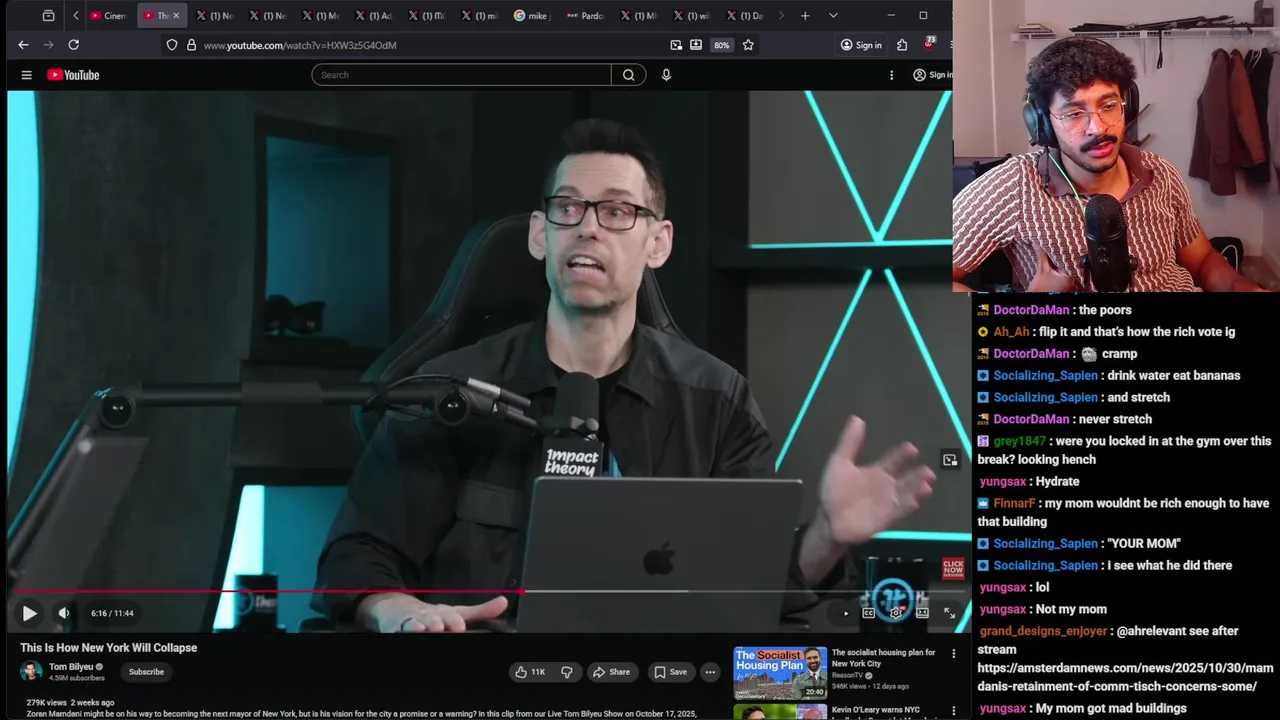The width and height of the screenshot is (1280, 720).
Task: Open the player settings gear
Action: (895, 613)
